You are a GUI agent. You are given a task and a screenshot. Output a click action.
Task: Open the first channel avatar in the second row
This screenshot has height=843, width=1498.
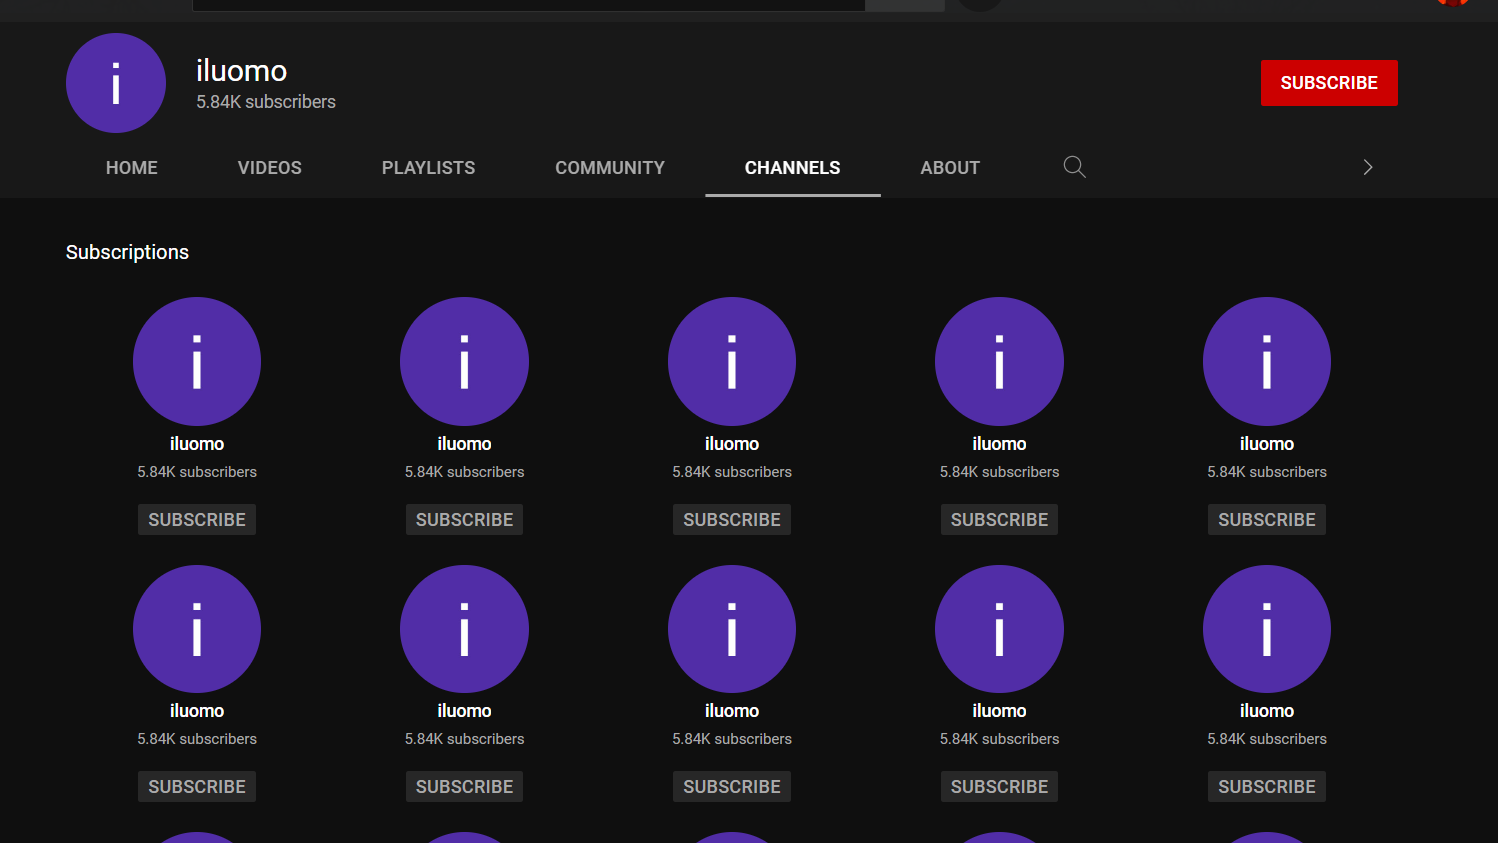click(x=197, y=629)
